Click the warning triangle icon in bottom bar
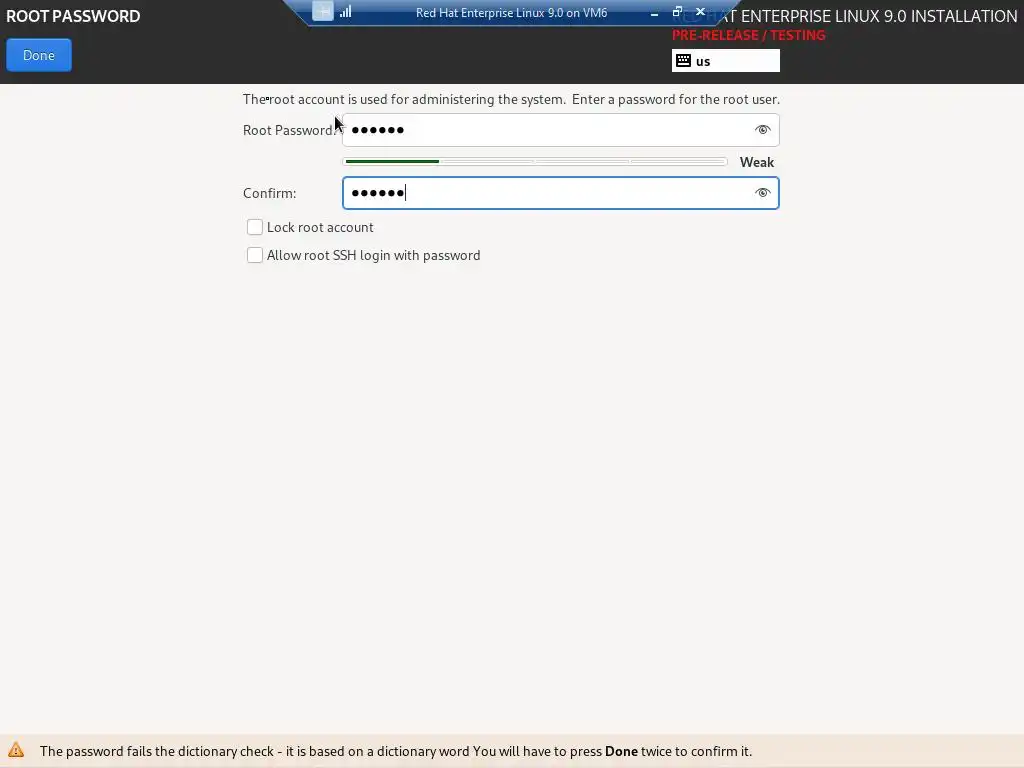Image resolution: width=1024 pixels, height=768 pixels. 16,750
